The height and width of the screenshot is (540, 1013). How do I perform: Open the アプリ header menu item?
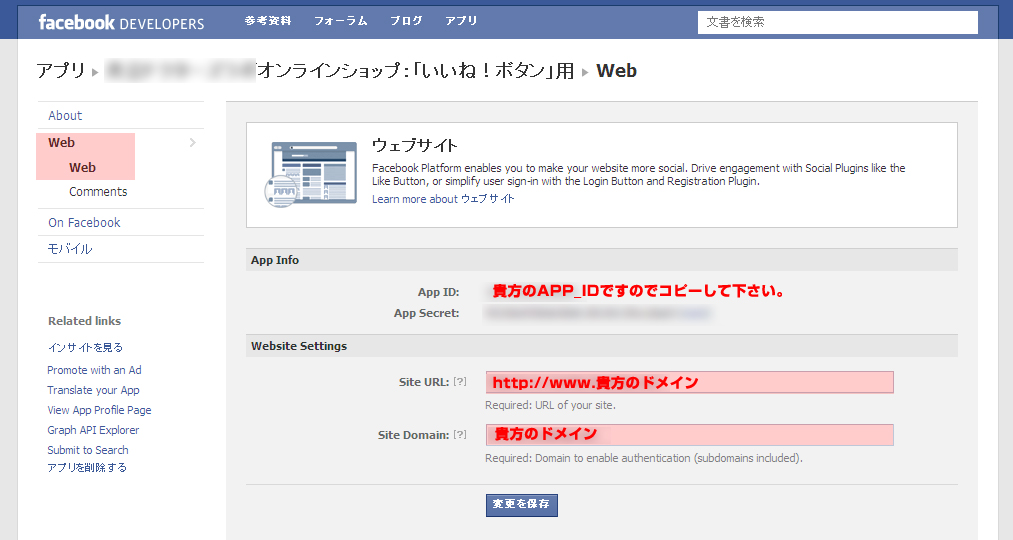point(461,21)
